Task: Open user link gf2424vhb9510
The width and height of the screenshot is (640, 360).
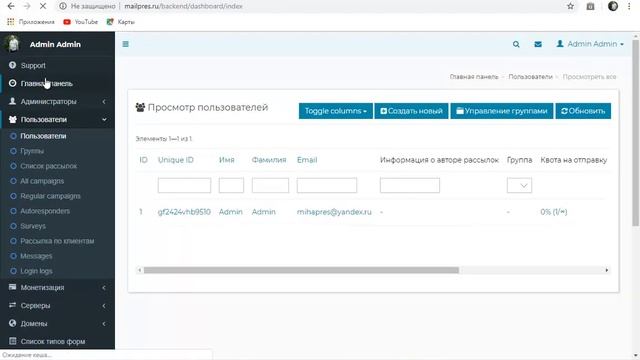Action: pos(184,212)
